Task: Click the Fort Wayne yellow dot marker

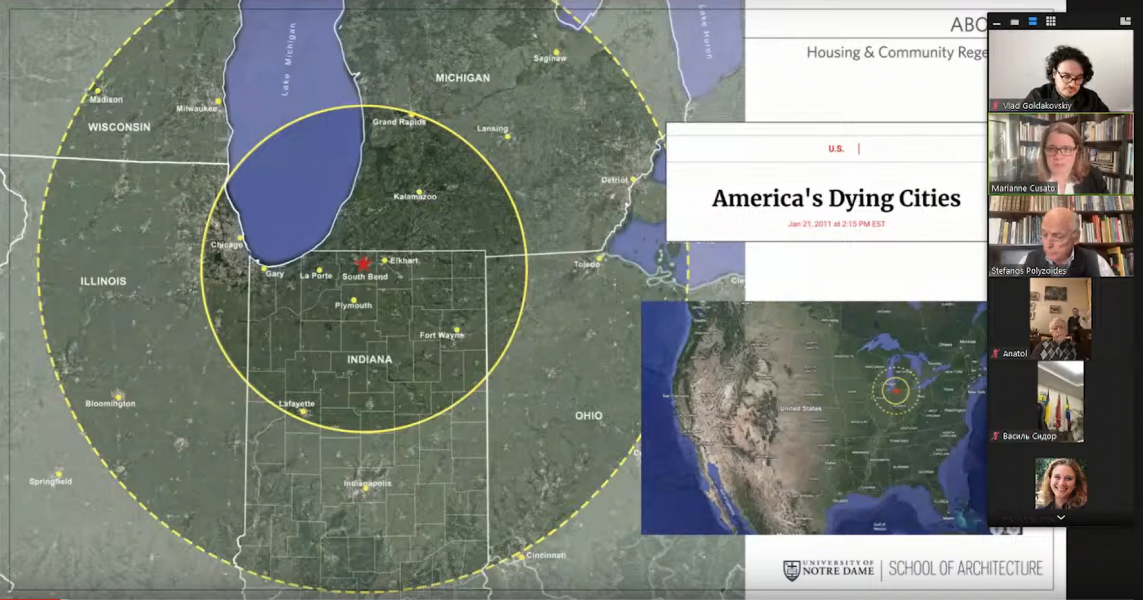Action: tap(457, 329)
